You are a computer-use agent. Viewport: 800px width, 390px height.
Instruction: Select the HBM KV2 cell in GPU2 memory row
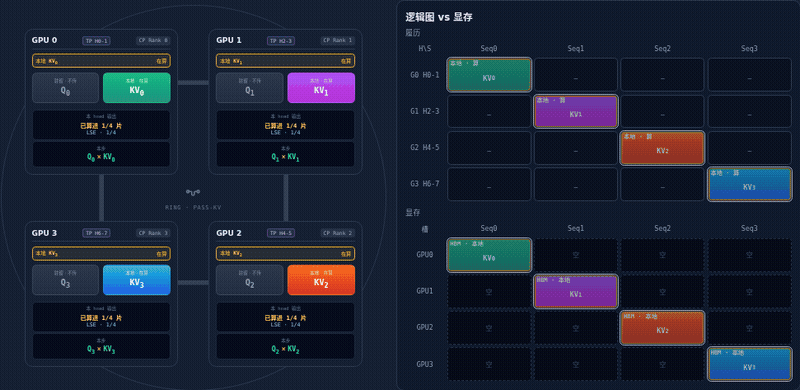pyautogui.click(x=662, y=328)
